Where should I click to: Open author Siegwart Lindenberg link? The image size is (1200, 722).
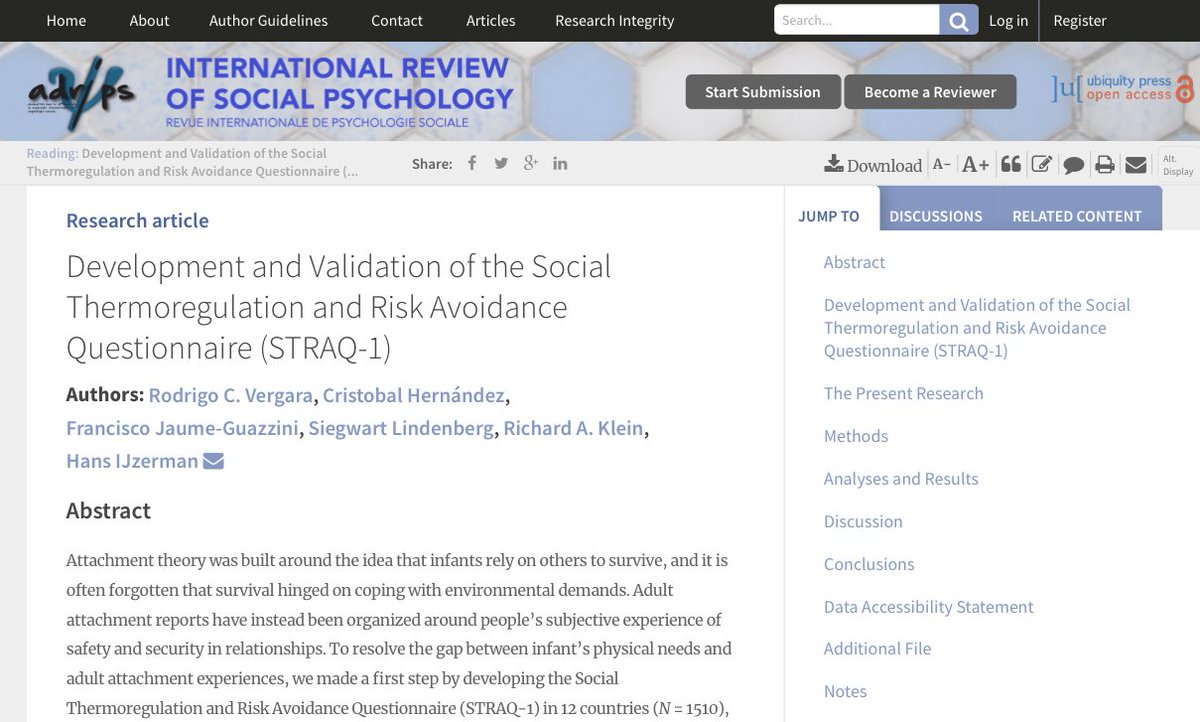tap(401, 428)
